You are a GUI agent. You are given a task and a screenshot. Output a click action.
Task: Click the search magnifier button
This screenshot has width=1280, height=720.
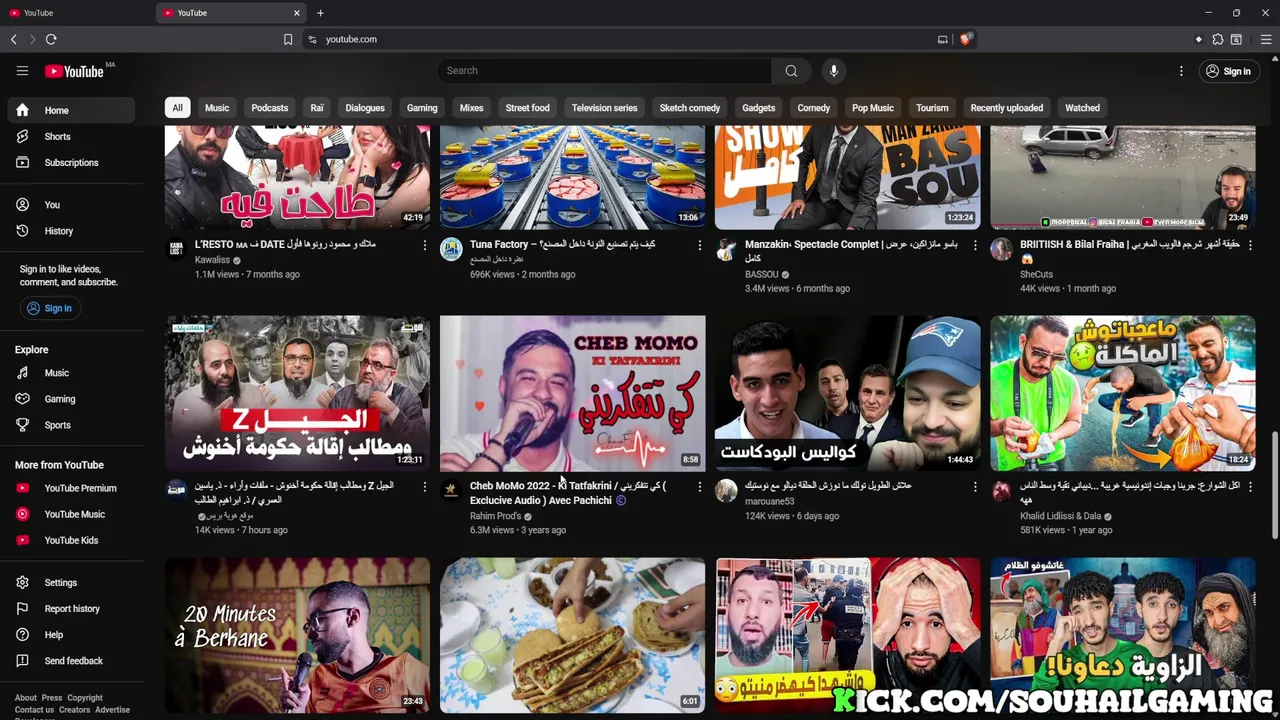(791, 71)
